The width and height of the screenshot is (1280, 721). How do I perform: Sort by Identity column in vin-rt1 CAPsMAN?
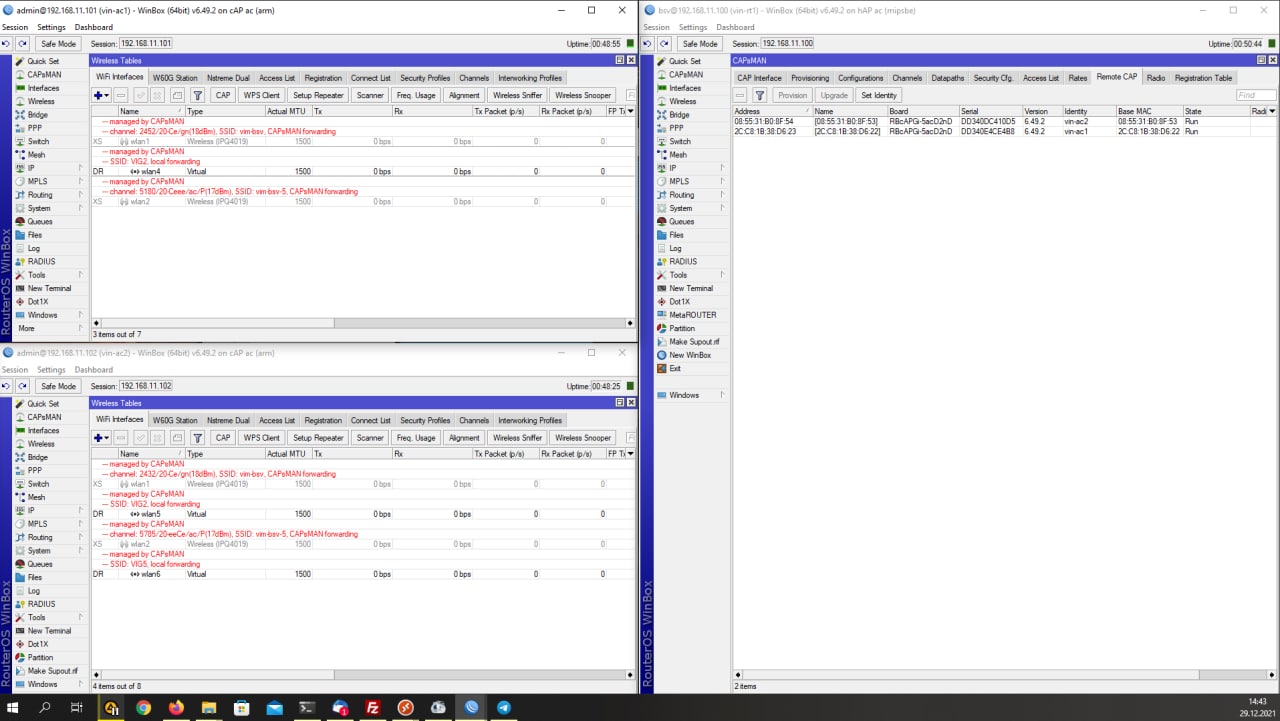pyautogui.click(x=1088, y=111)
